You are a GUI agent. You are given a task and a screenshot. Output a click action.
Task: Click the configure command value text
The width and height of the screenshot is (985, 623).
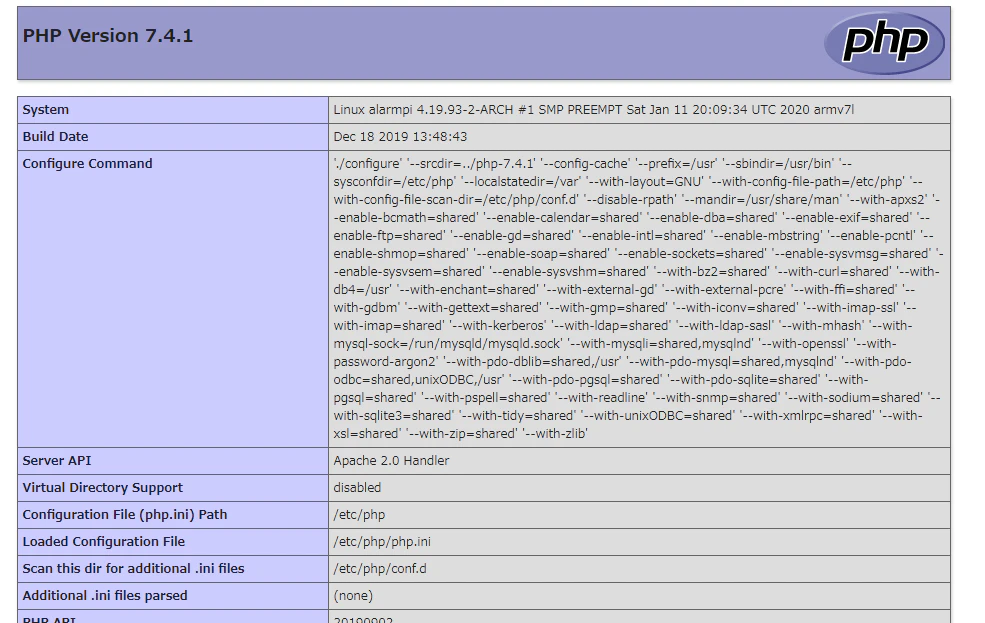click(638, 298)
